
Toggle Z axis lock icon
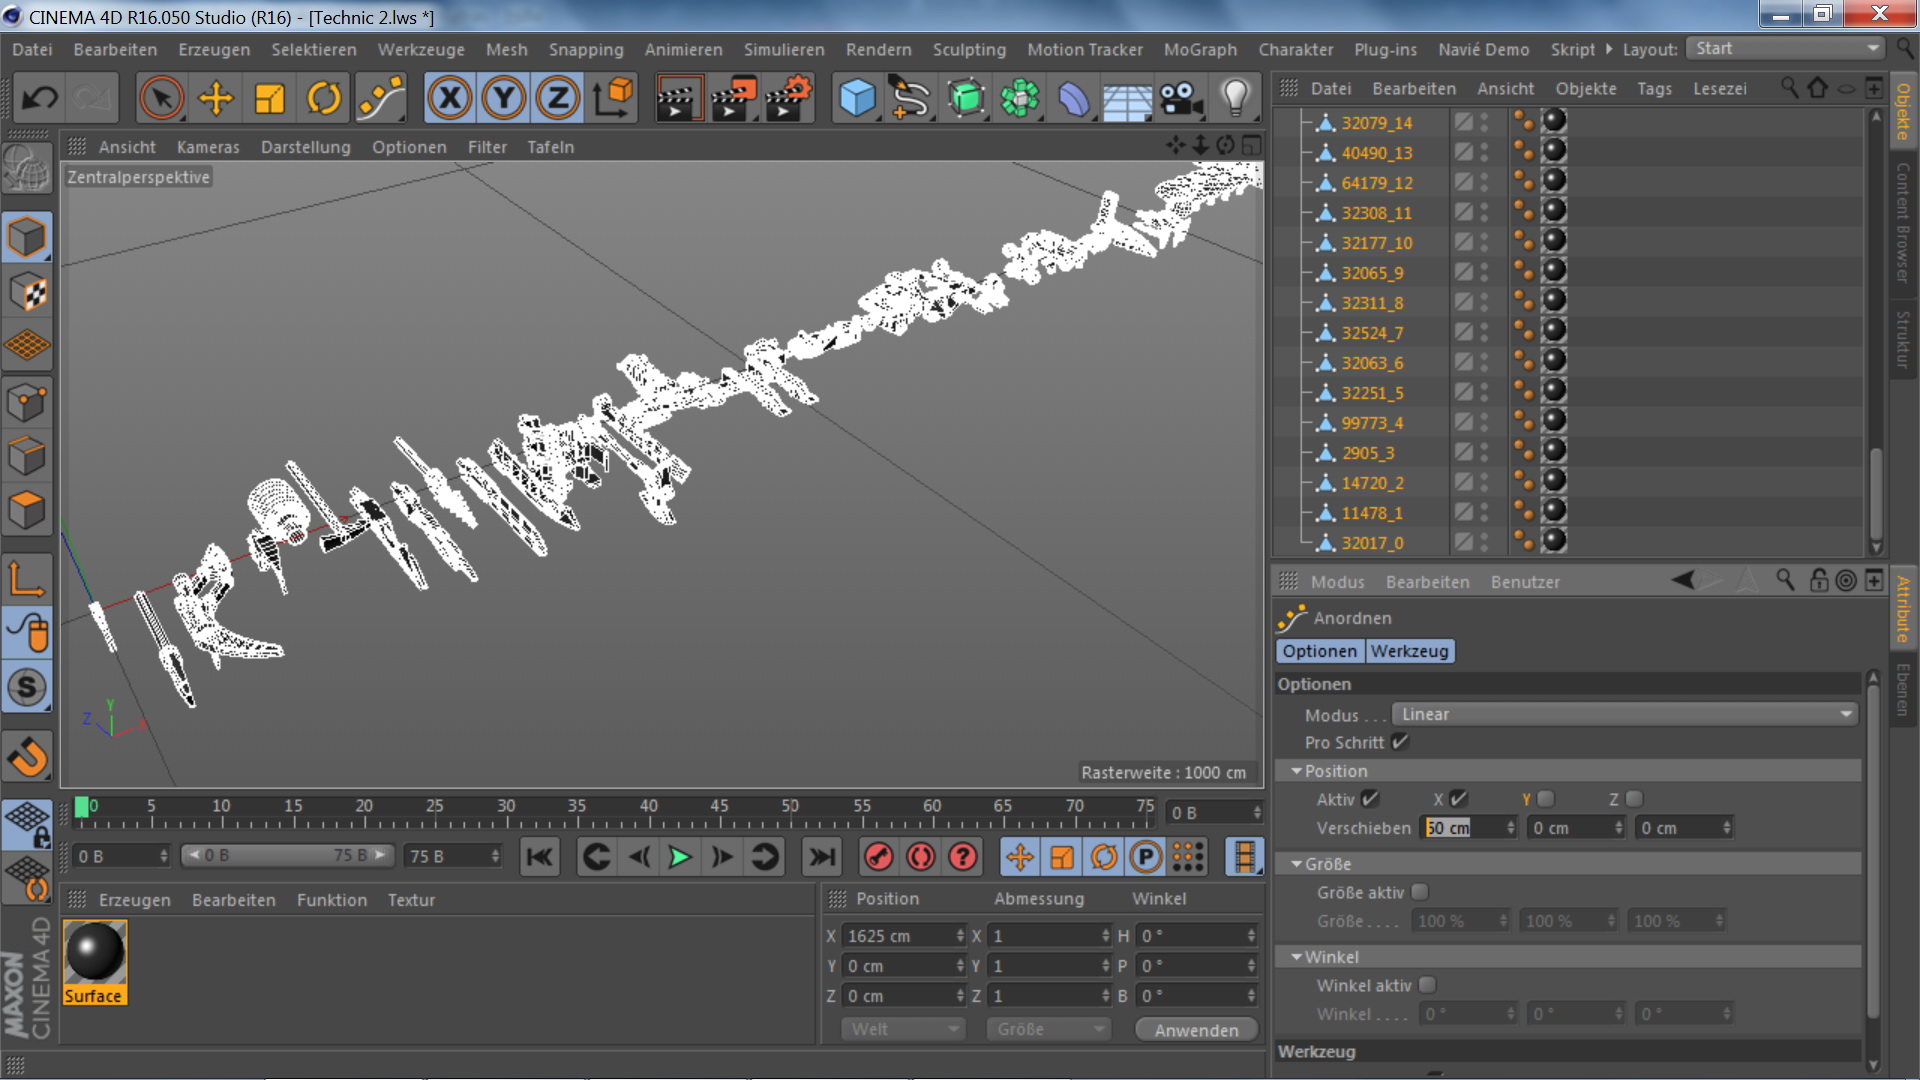tap(558, 98)
